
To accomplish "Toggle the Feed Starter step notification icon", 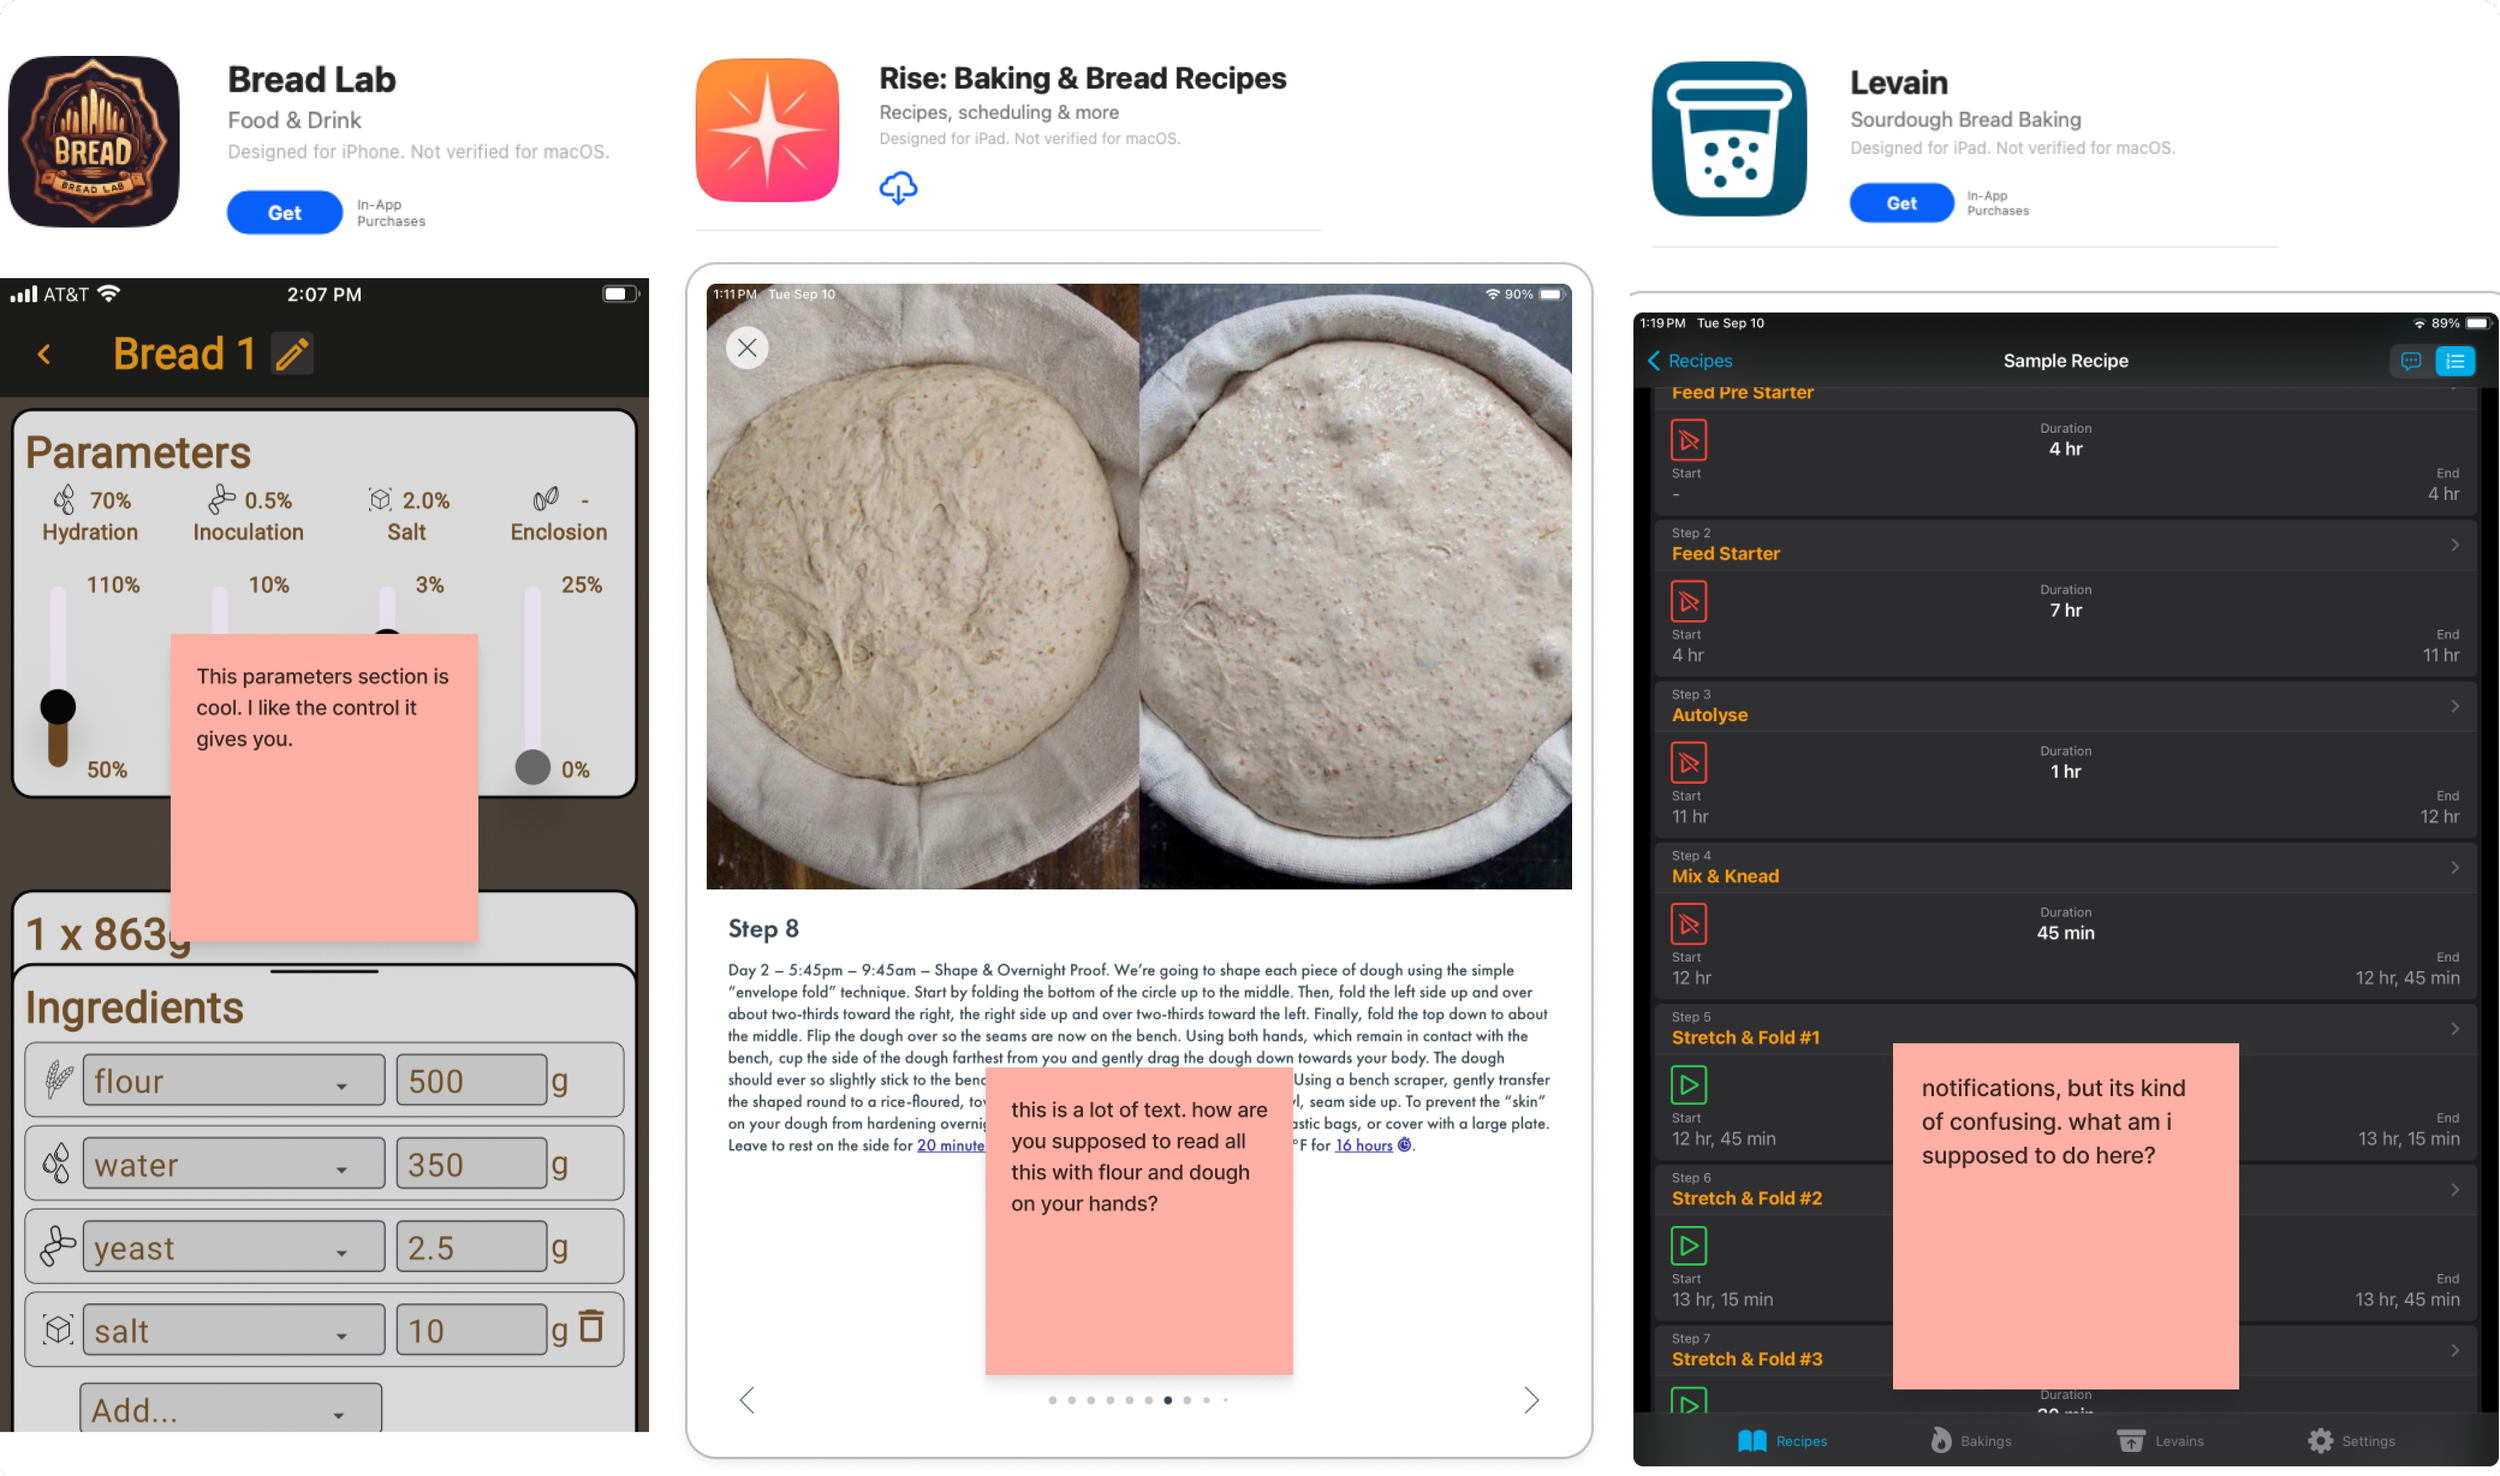I will pyautogui.click(x=1688, y=601).
